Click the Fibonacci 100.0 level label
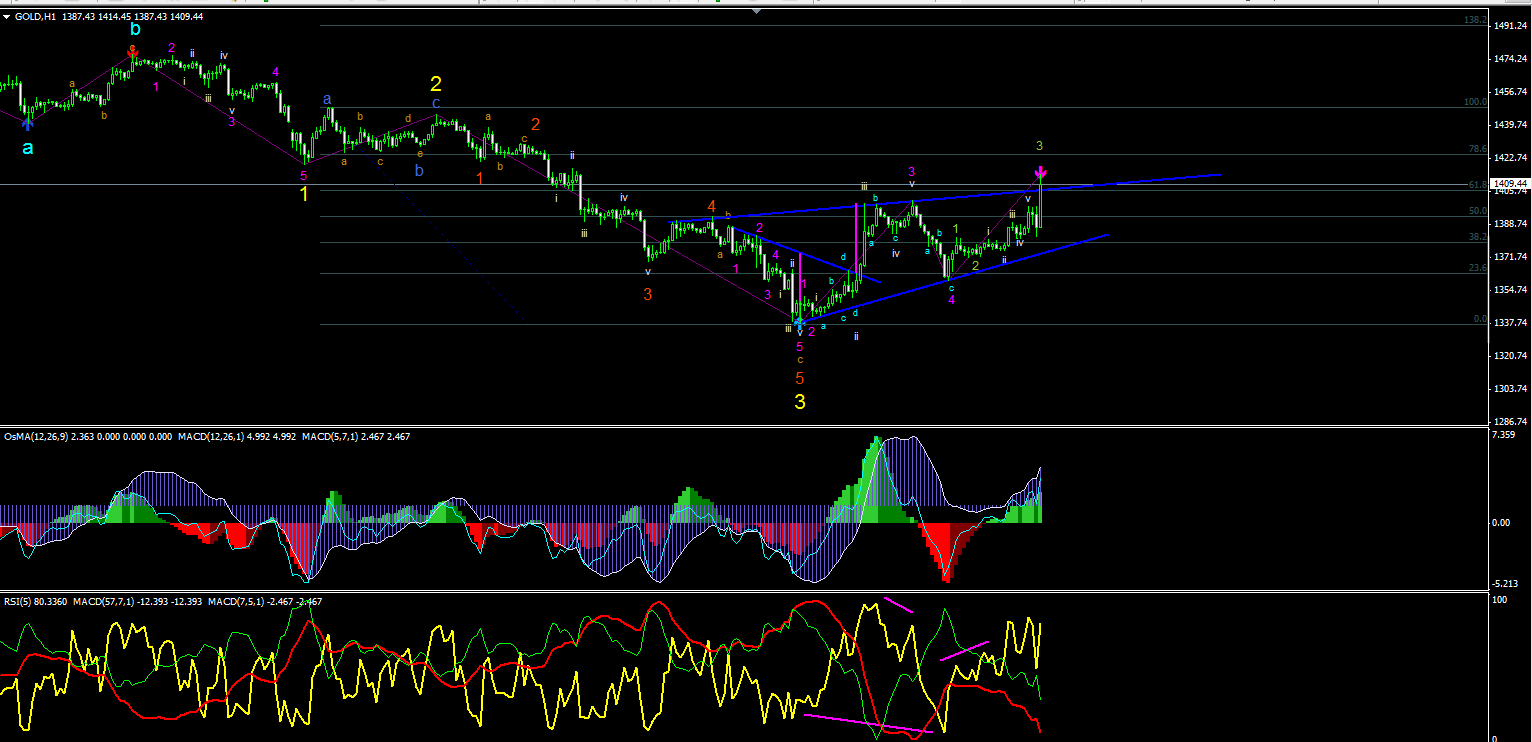The height and width of the screenshot is (742, 1532). point(1477,102)
